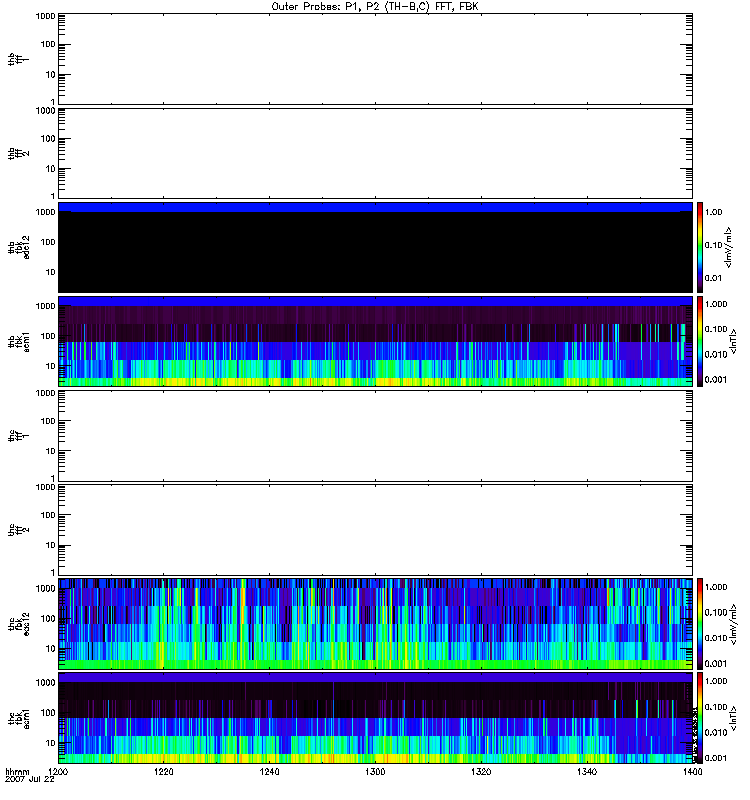Viewport: 750px width, 800px height.
Task: Select the 1320 time tick label
Action: point(481,773)
